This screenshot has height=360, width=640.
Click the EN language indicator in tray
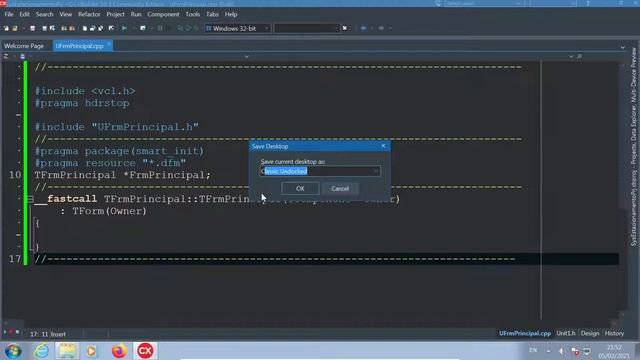[x=533, y=351]
